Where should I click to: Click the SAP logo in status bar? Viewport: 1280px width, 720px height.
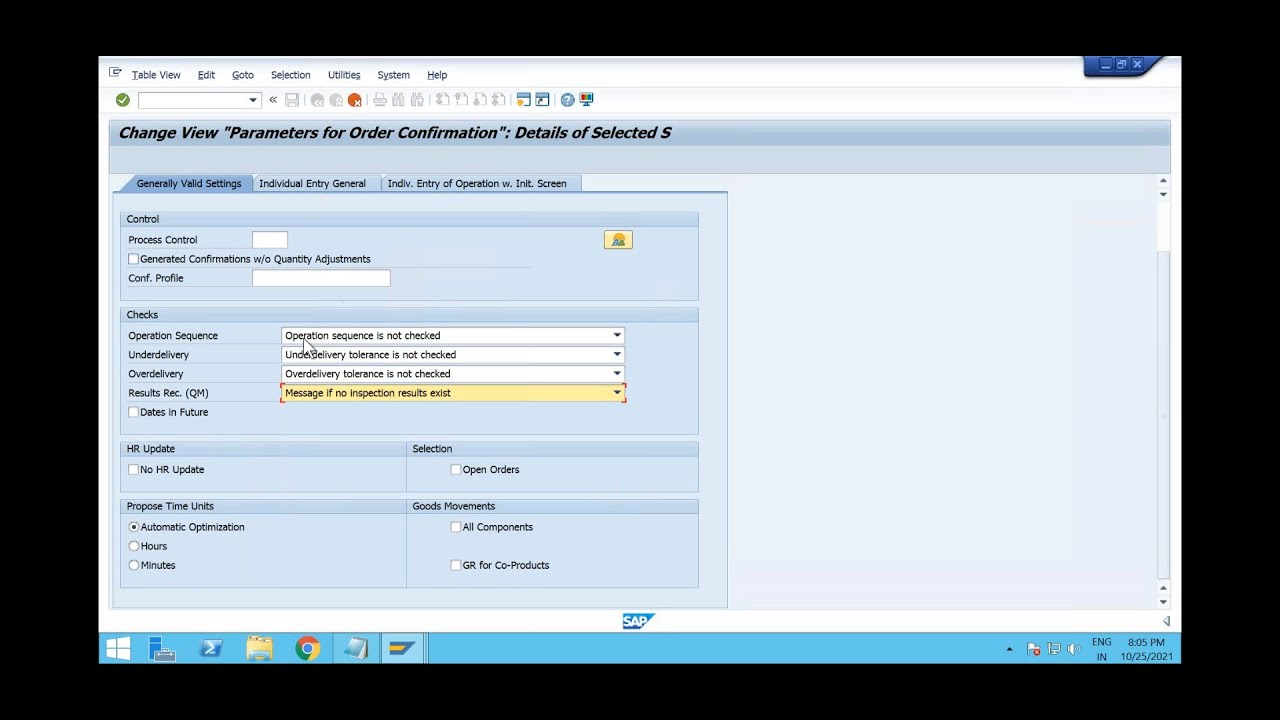[638, 621]
